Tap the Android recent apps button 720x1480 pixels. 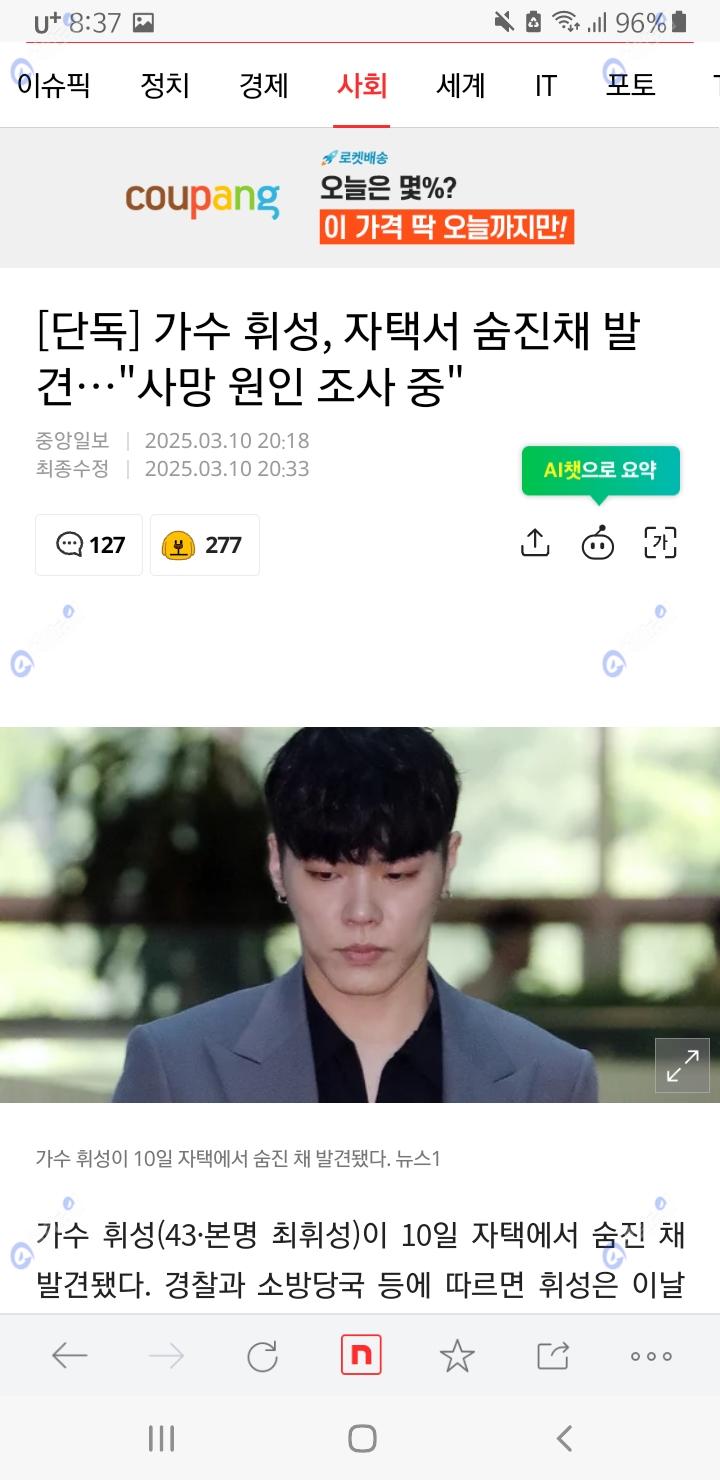161,1438
